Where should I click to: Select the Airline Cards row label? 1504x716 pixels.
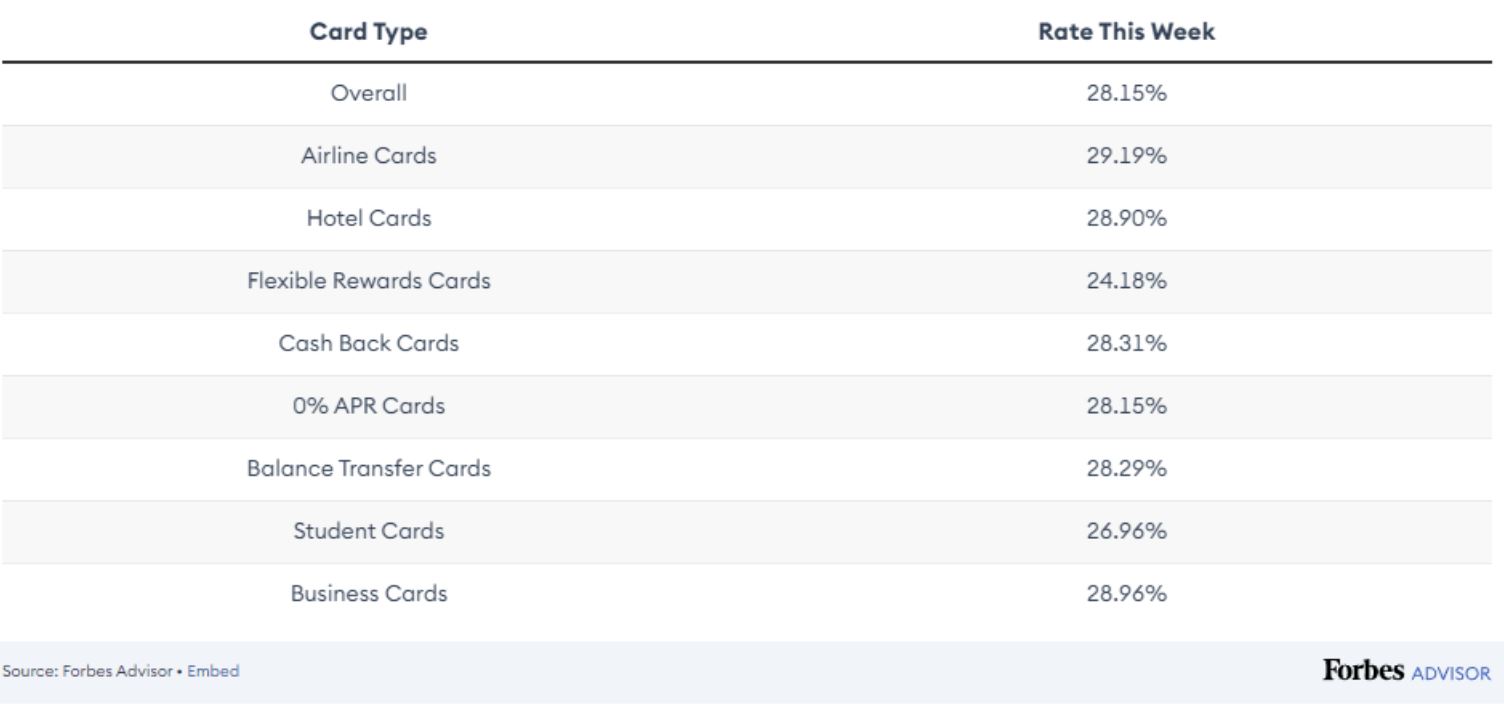[368, 156]
